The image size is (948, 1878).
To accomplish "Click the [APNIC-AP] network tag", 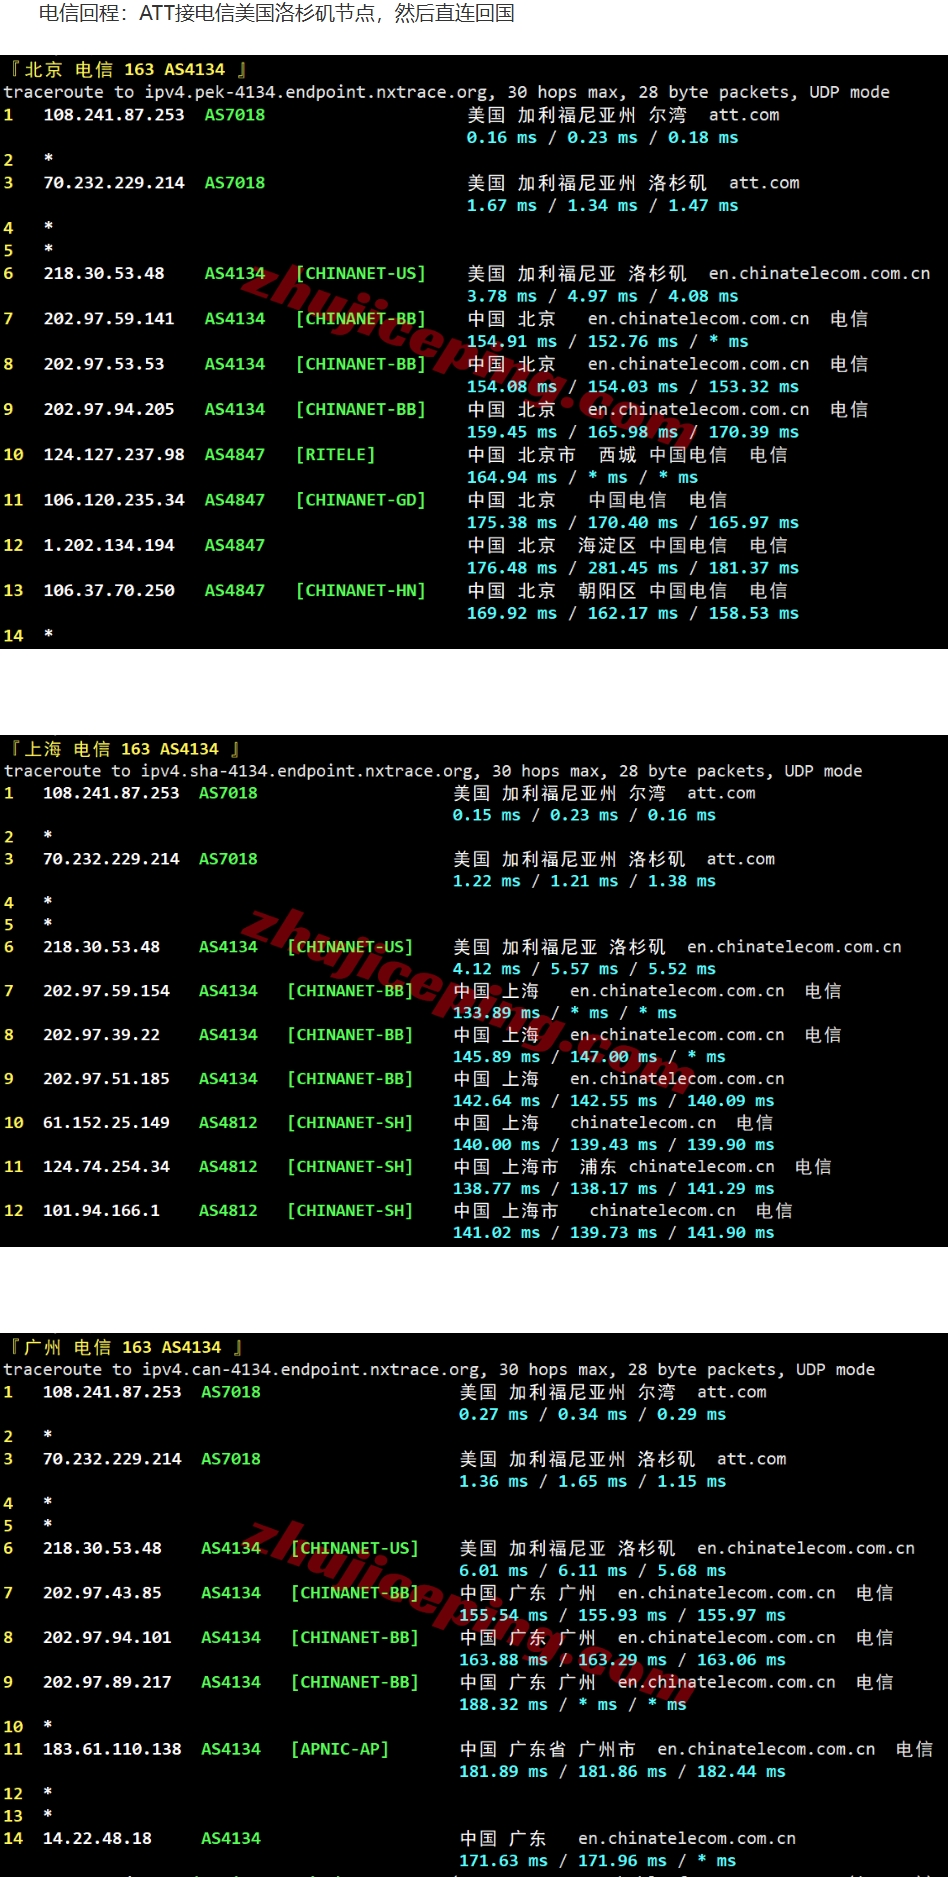I will tap(340, 1749).
